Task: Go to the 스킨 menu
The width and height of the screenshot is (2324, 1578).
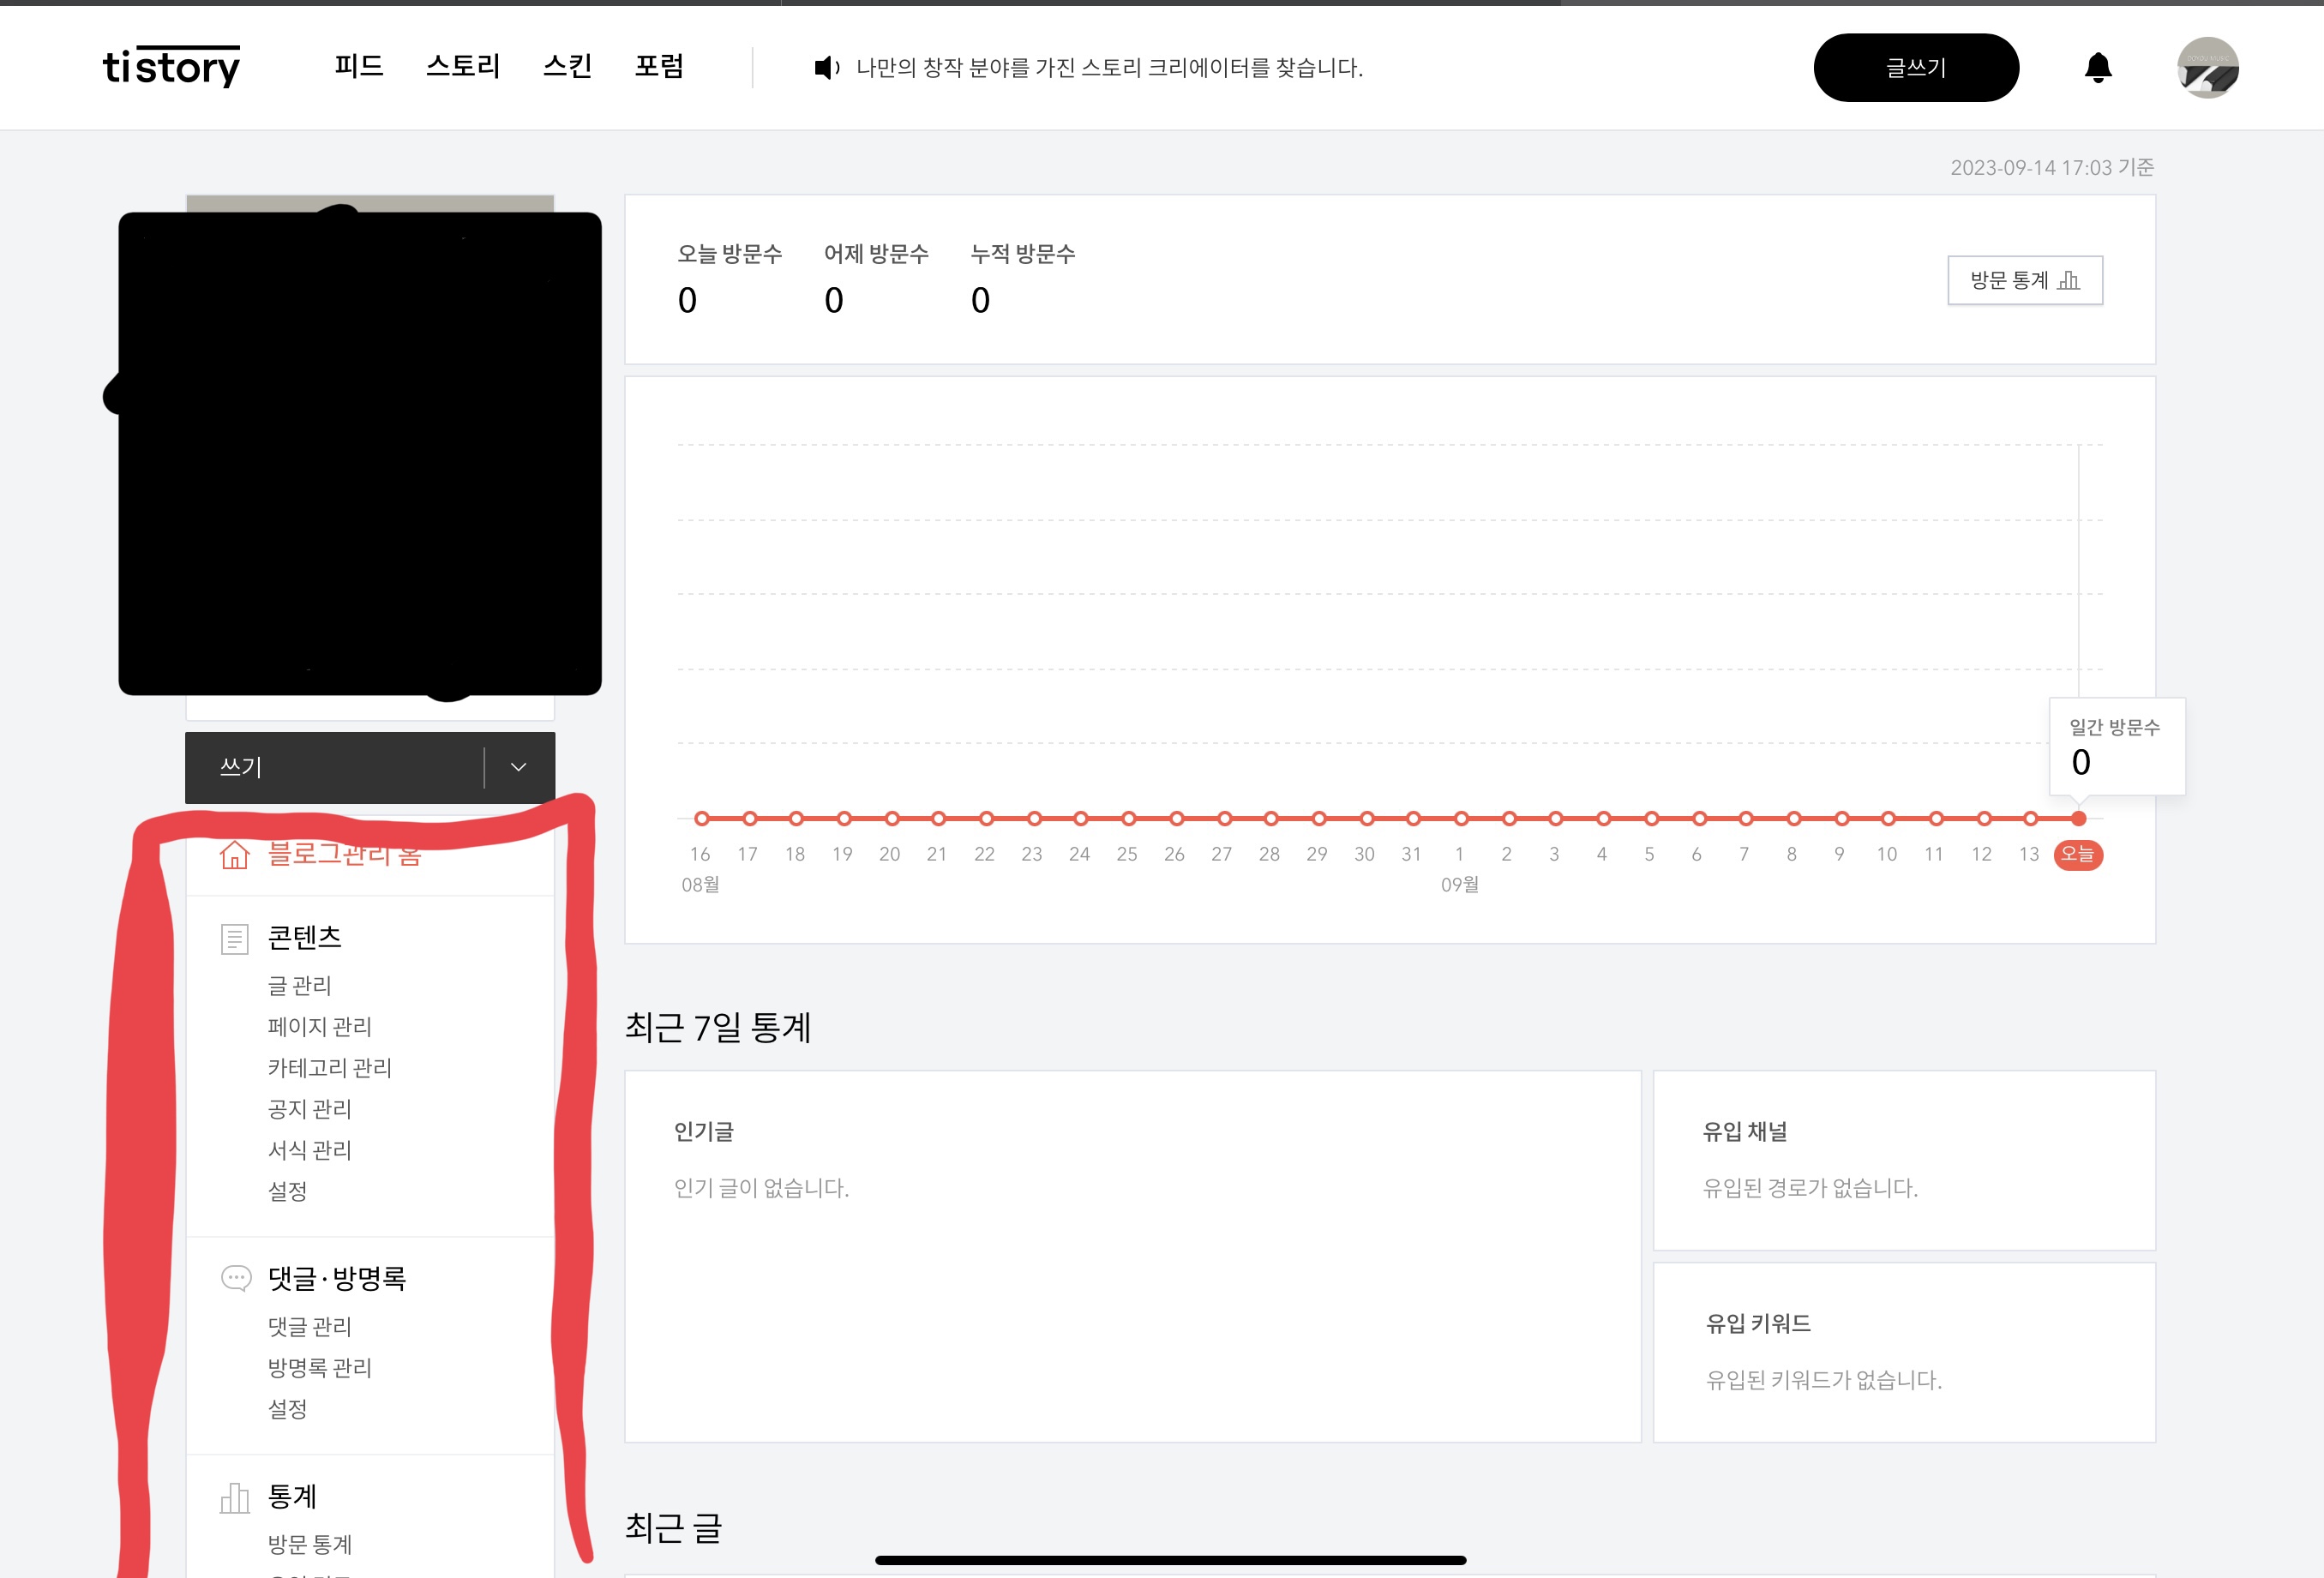Action: click(567, 67)
